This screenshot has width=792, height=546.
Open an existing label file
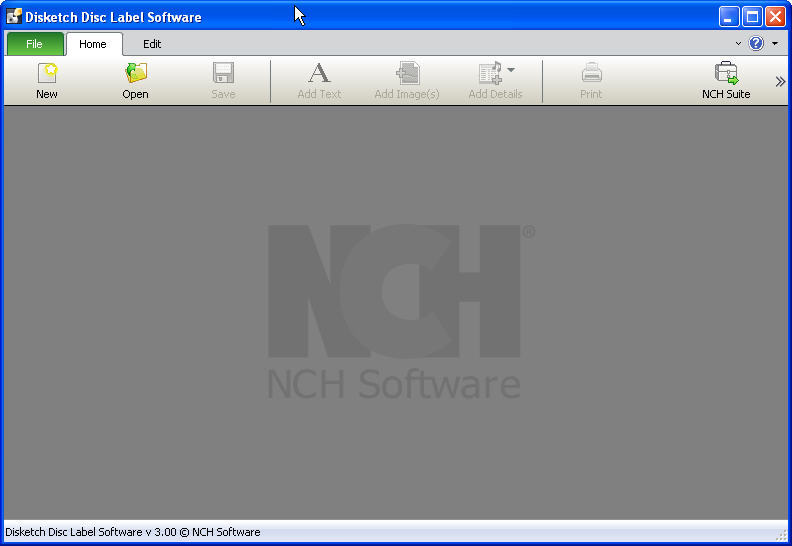135,80
